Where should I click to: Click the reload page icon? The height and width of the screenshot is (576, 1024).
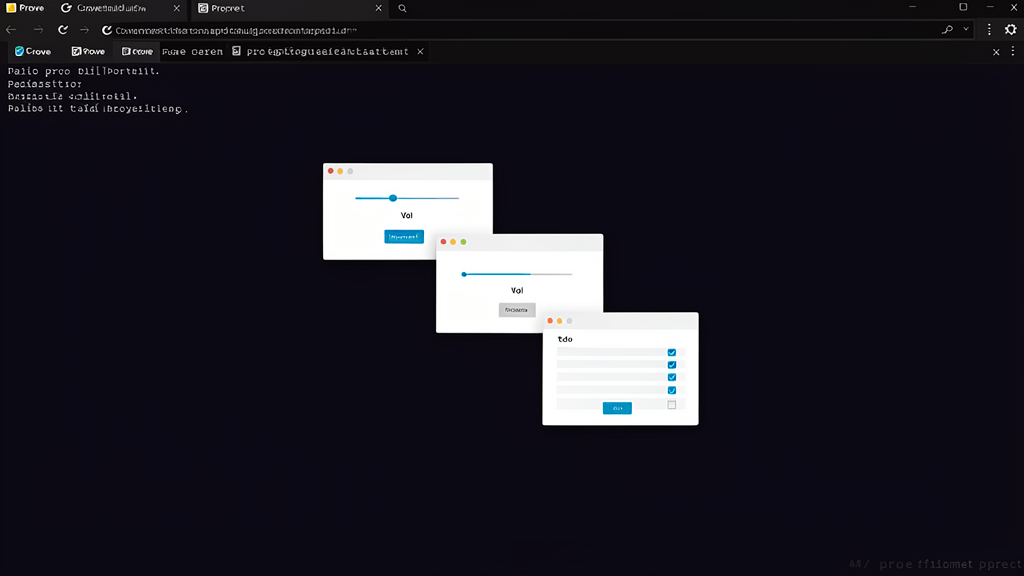(x=62, y=29)
